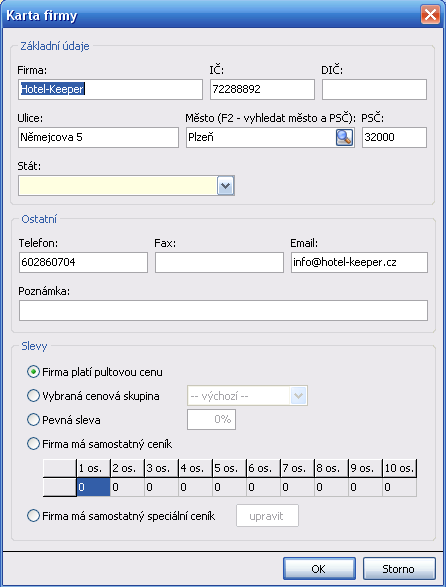Click the Email field
The image size is (446, 587).
pyautogui.click(x=359, y=262)
